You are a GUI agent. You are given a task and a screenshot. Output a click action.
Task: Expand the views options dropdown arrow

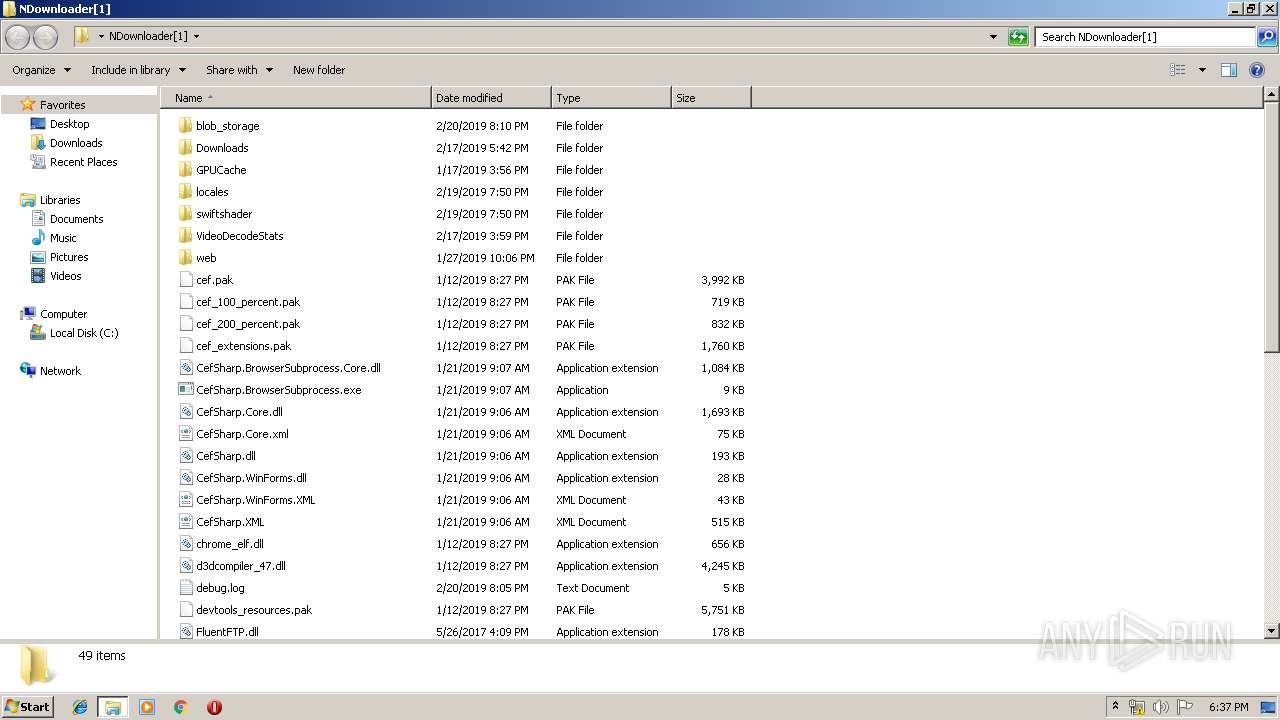pyautogui.click(x=1202, y=70)
